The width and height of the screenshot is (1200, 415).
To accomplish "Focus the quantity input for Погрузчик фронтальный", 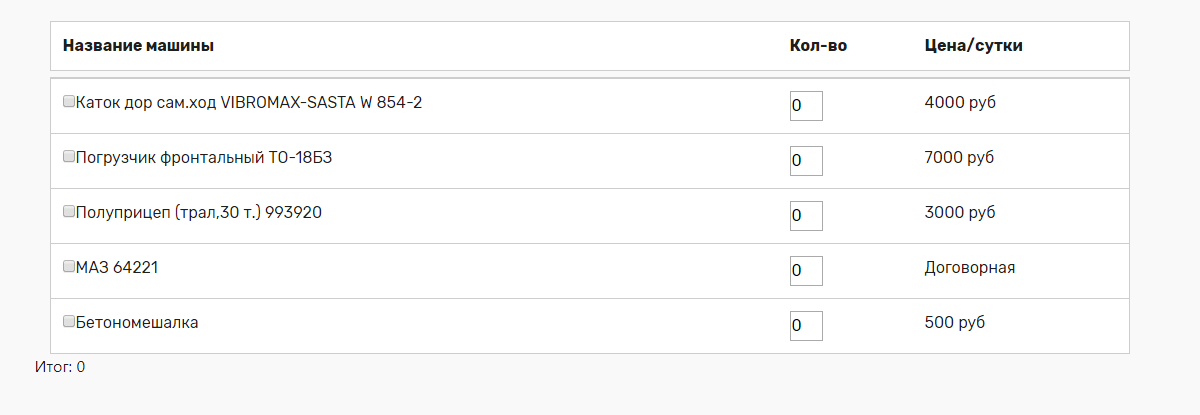I will 806,160.
